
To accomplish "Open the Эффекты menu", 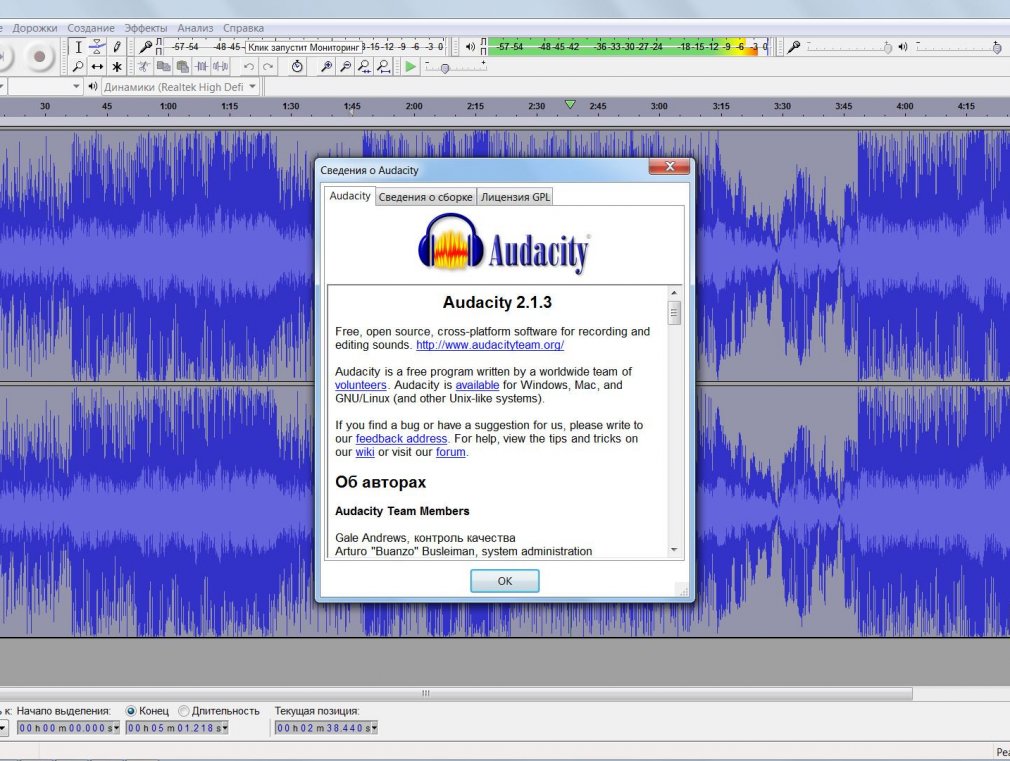I will (146, 28).
